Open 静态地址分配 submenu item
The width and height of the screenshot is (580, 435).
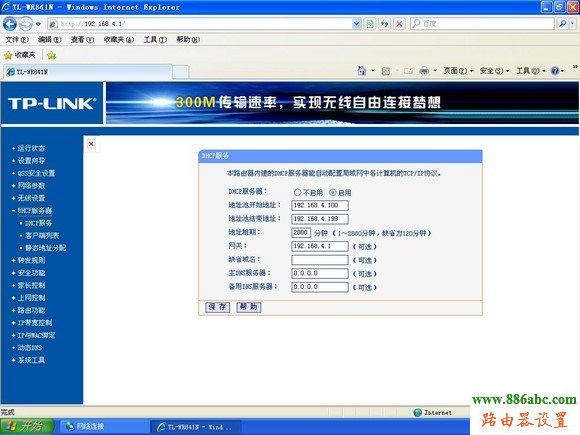pyautogui.click(x=45, y=248)
